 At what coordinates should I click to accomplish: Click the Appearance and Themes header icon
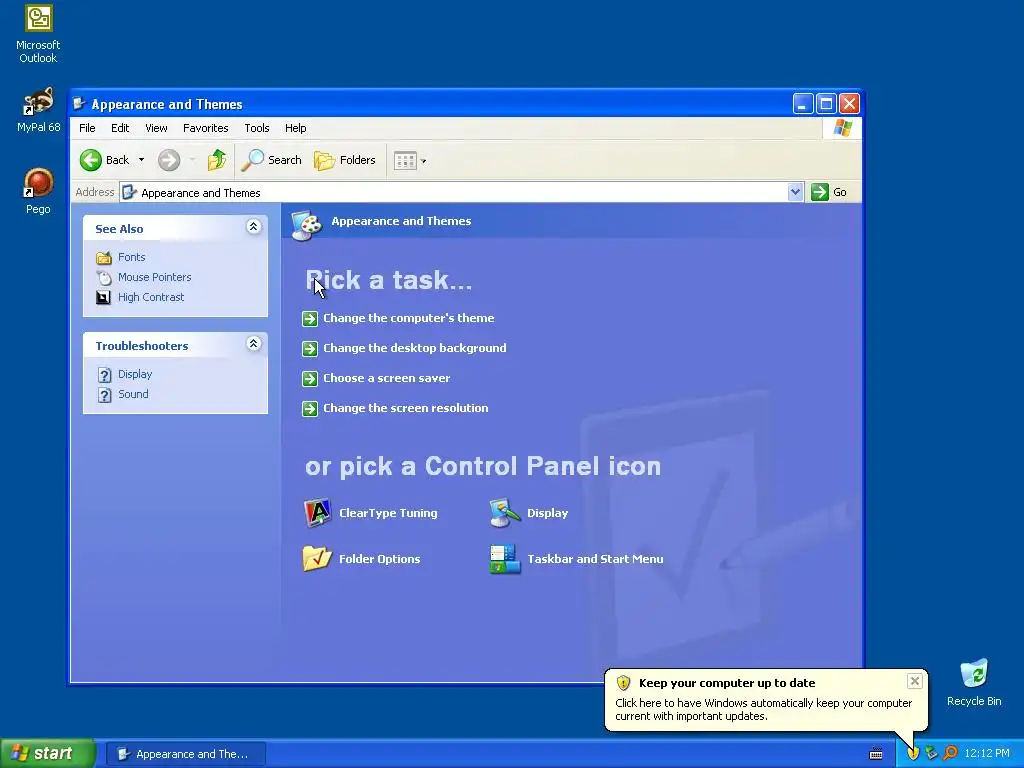click(306, 225)
